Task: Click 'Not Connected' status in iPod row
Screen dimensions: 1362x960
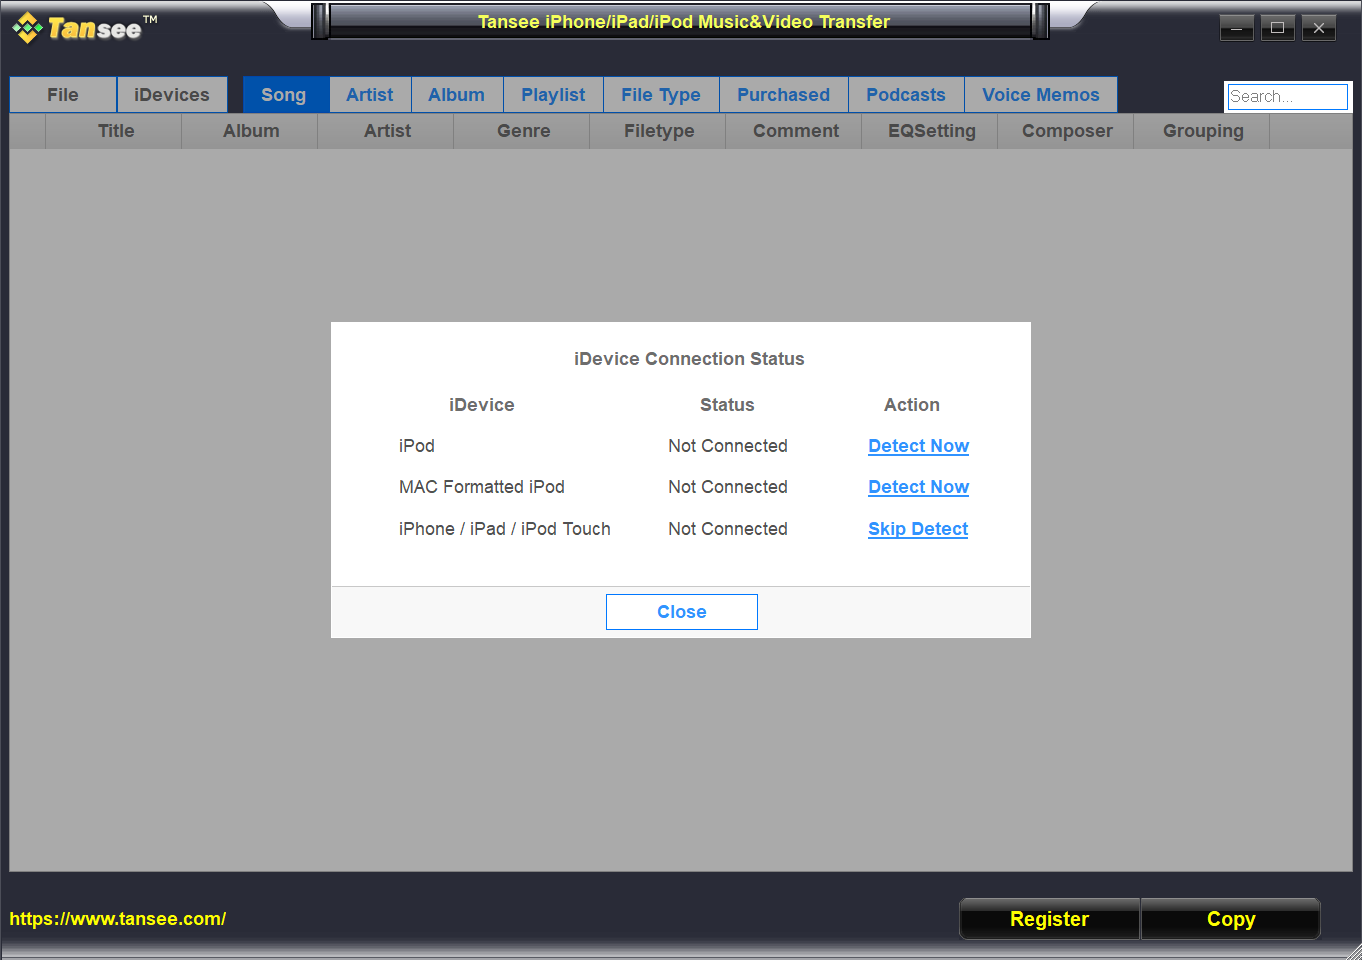Action: 728,446
